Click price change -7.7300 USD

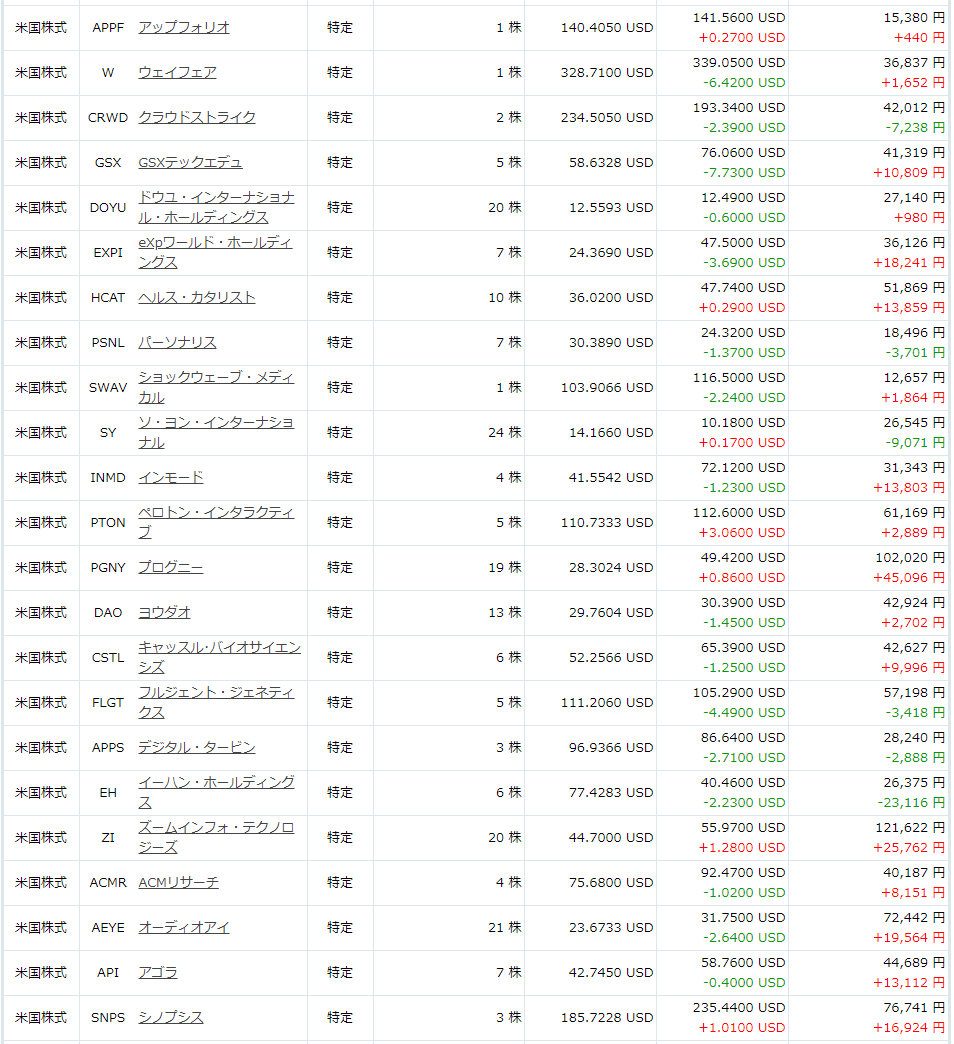pyautogui.click(x=744, y=173)
